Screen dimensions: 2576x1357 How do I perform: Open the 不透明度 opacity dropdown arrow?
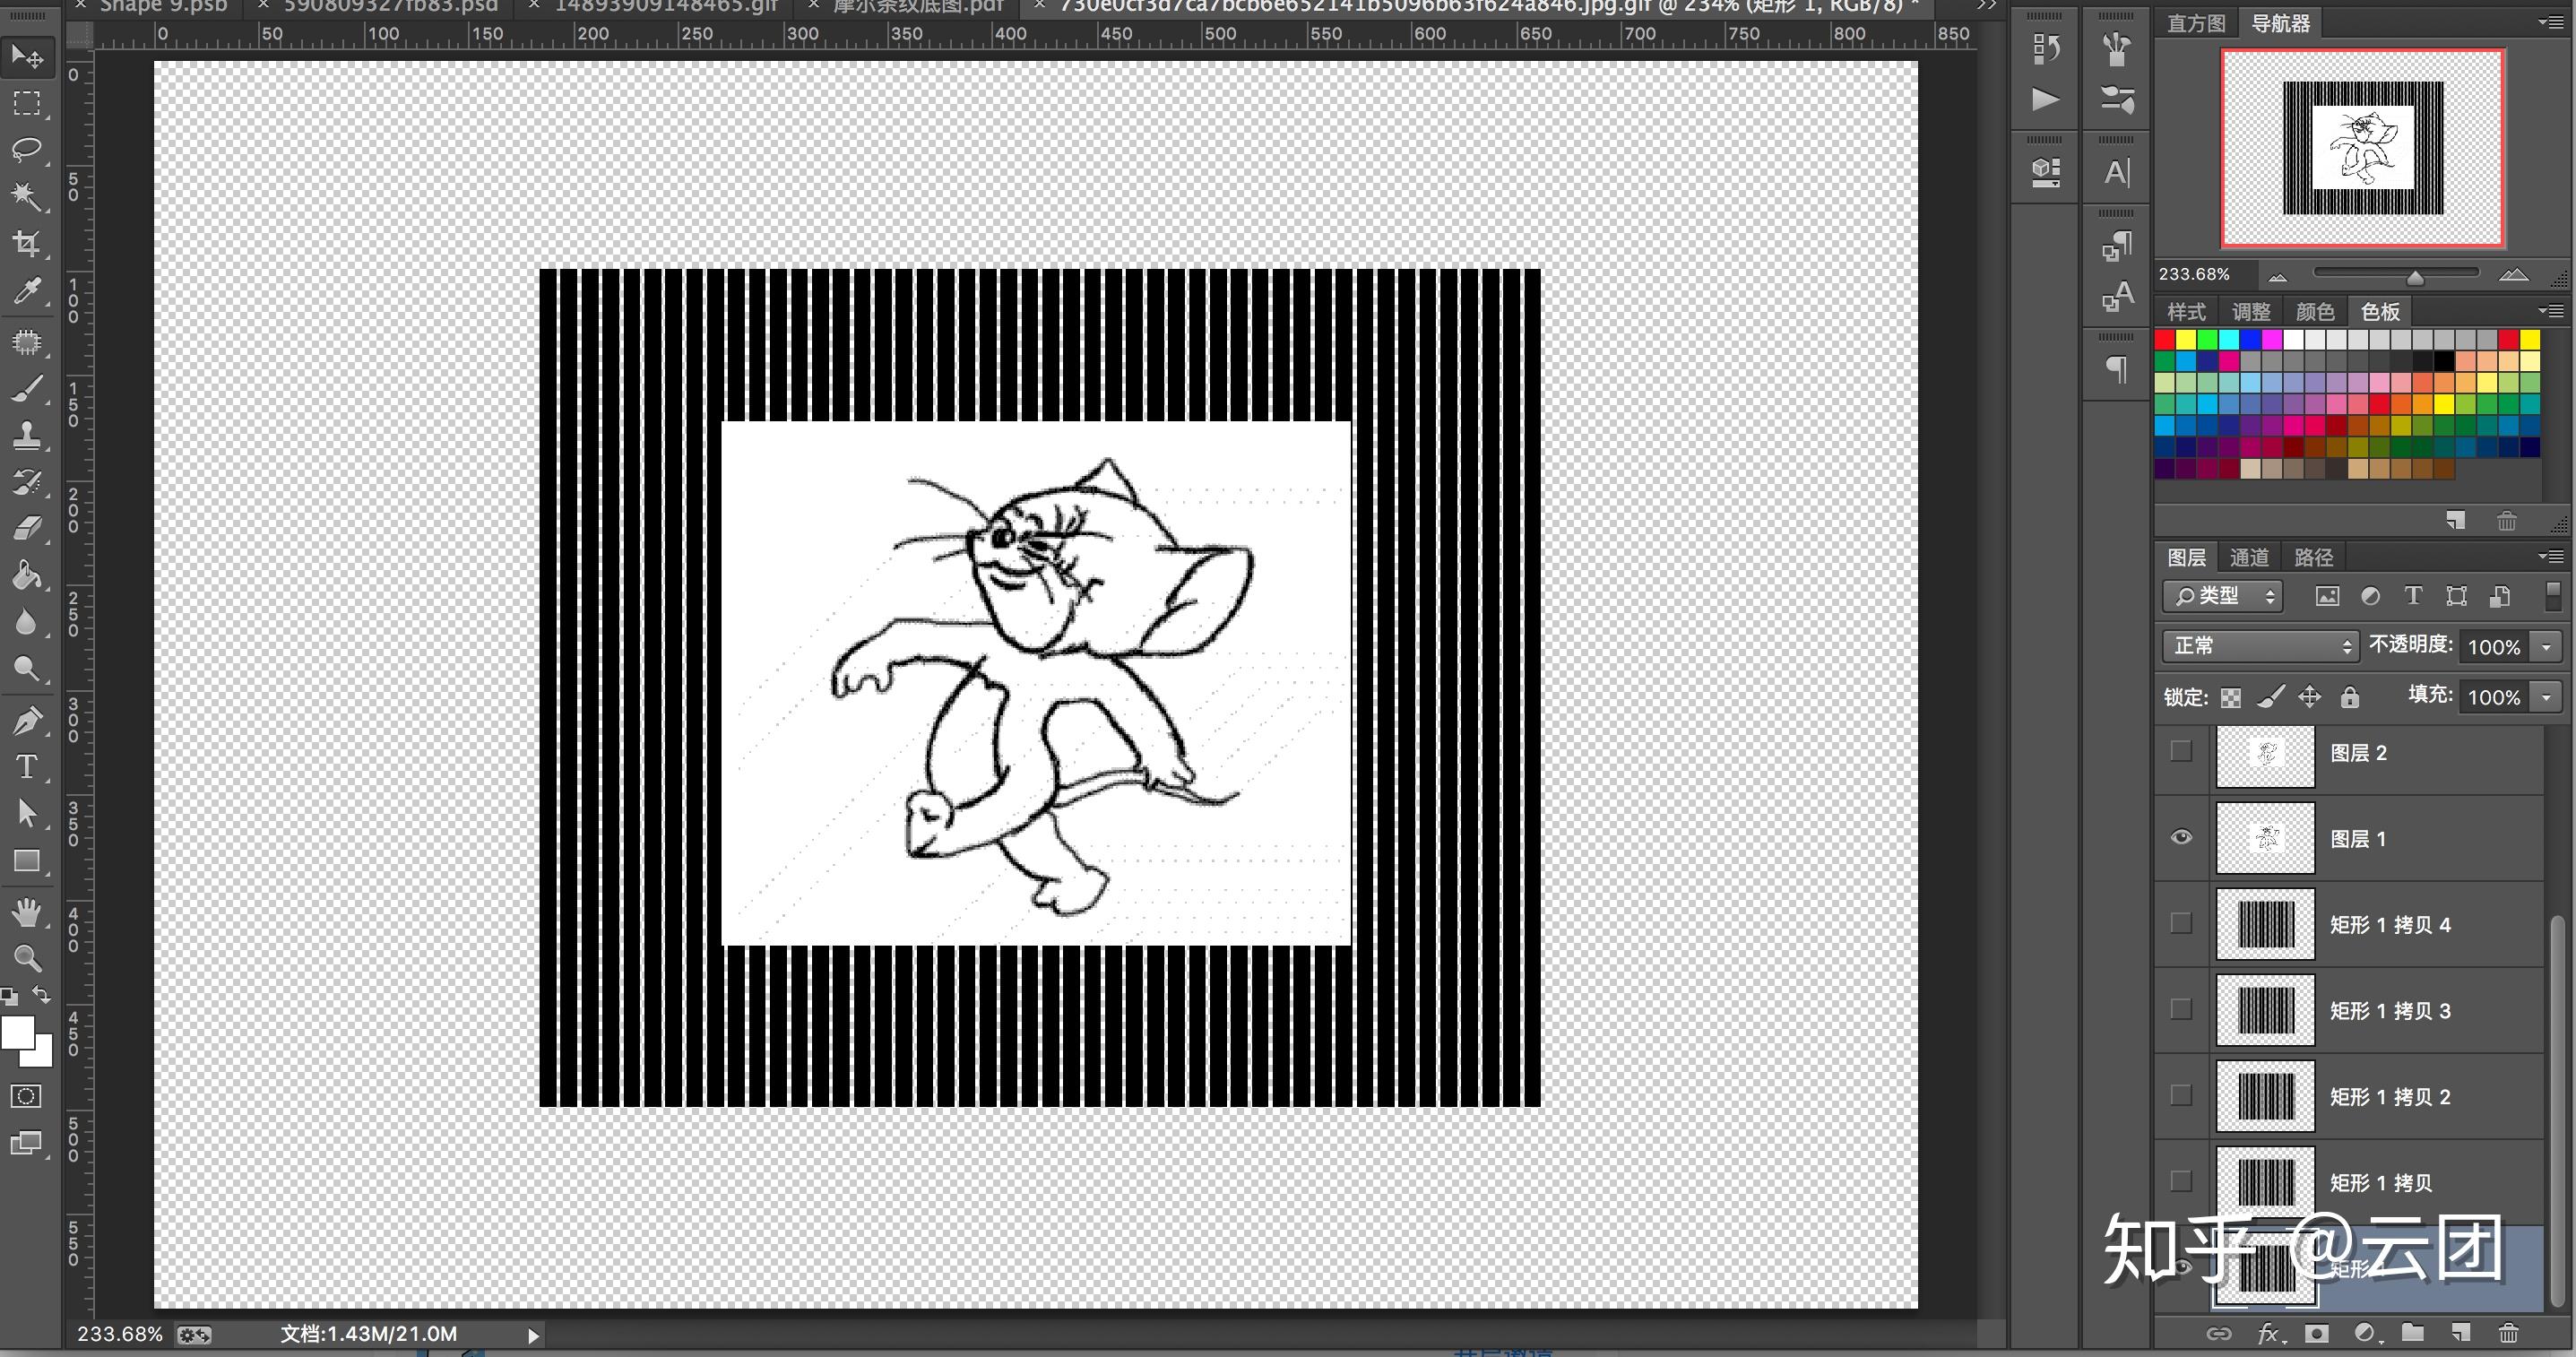click(2547, 647)
